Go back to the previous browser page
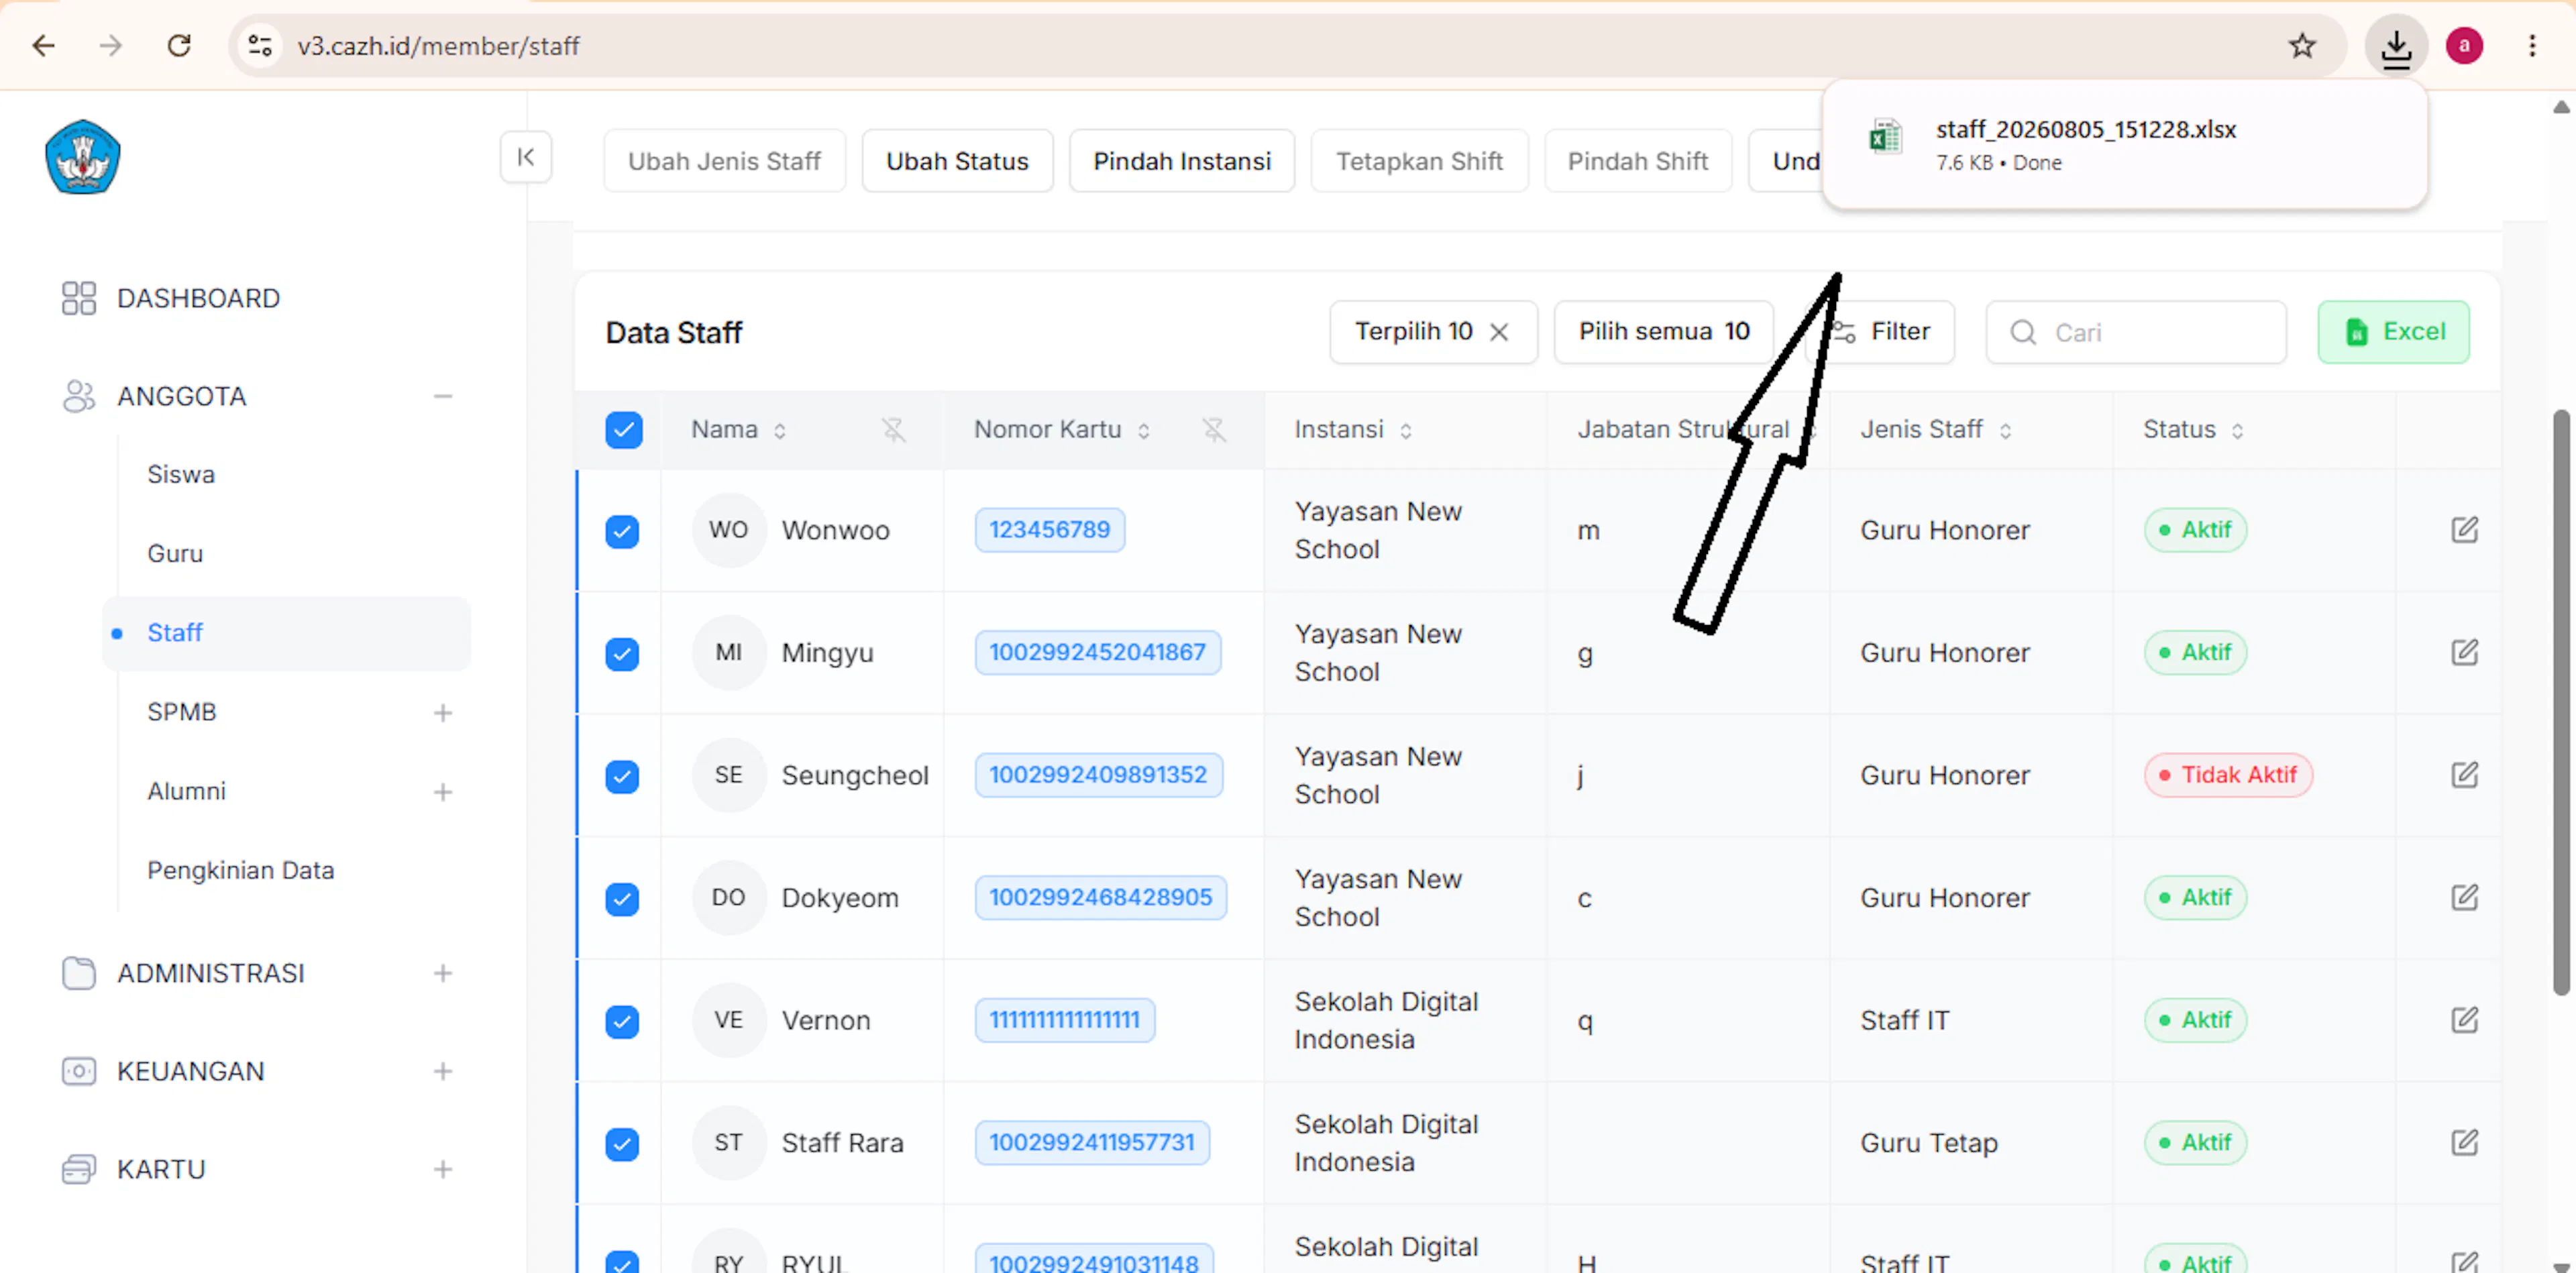 coord(44,46)
